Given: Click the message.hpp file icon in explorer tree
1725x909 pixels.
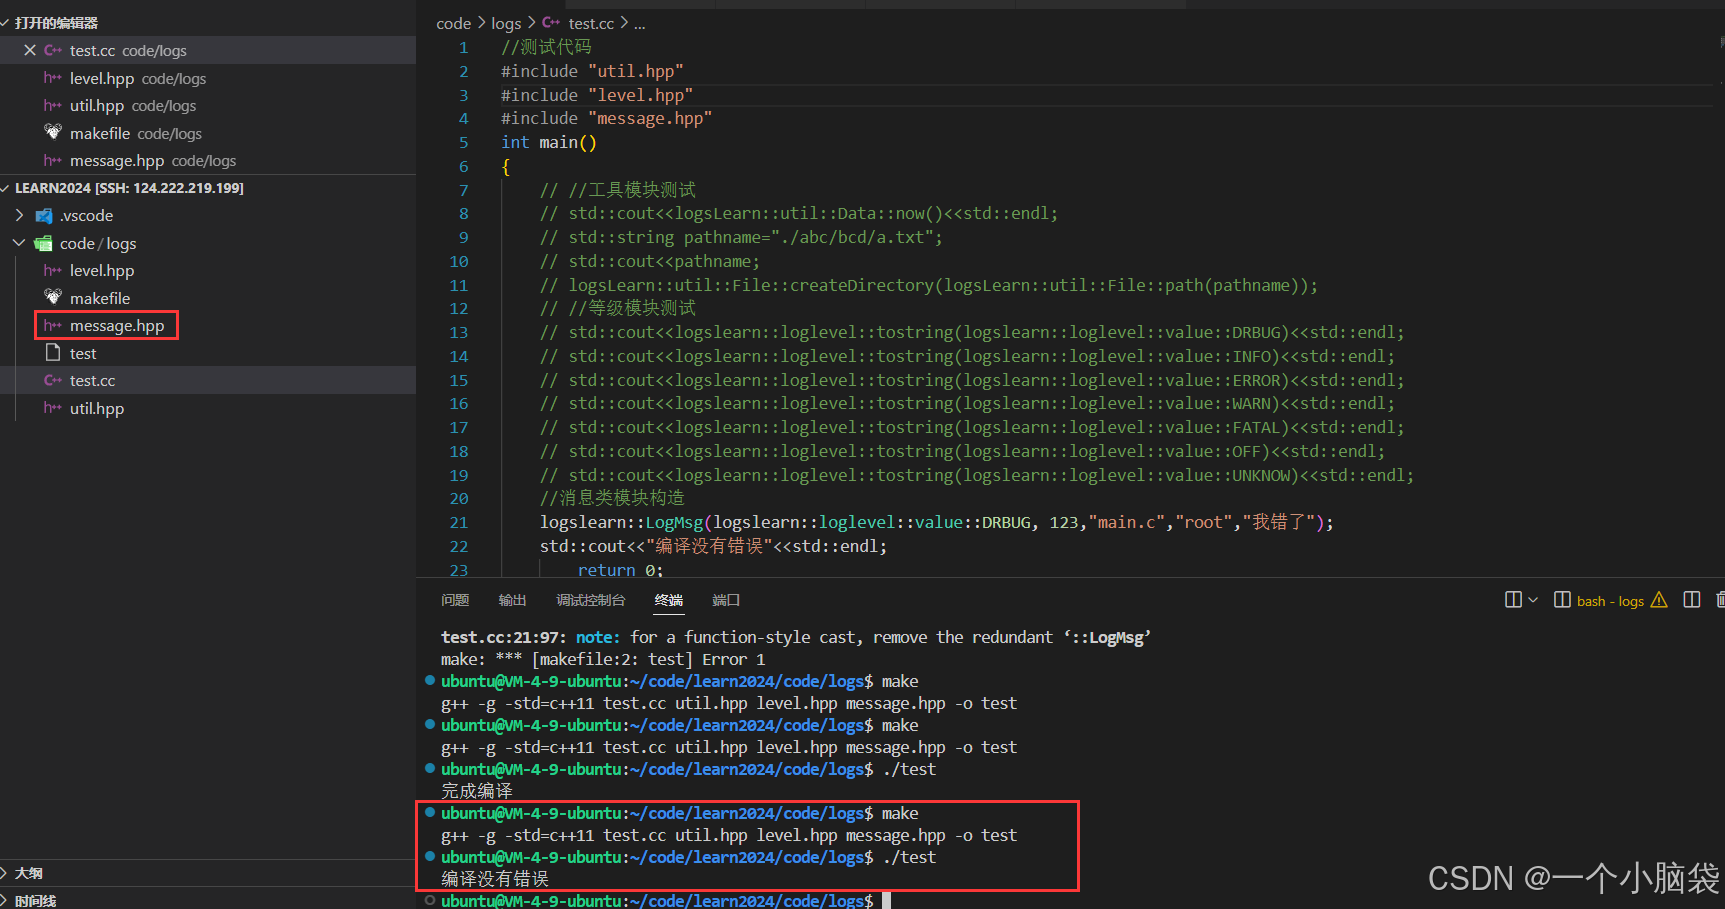Looking at the screenshot, I should [53, 325].
